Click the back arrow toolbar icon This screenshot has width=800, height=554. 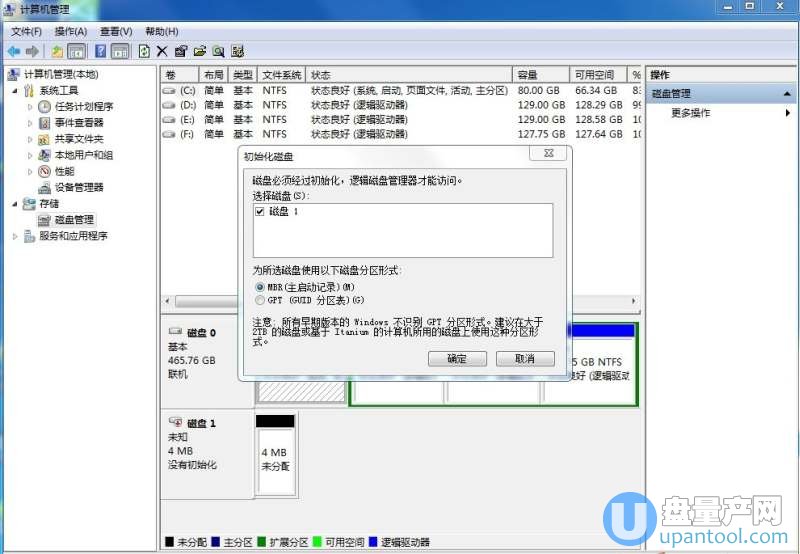(x=13, y=51)
